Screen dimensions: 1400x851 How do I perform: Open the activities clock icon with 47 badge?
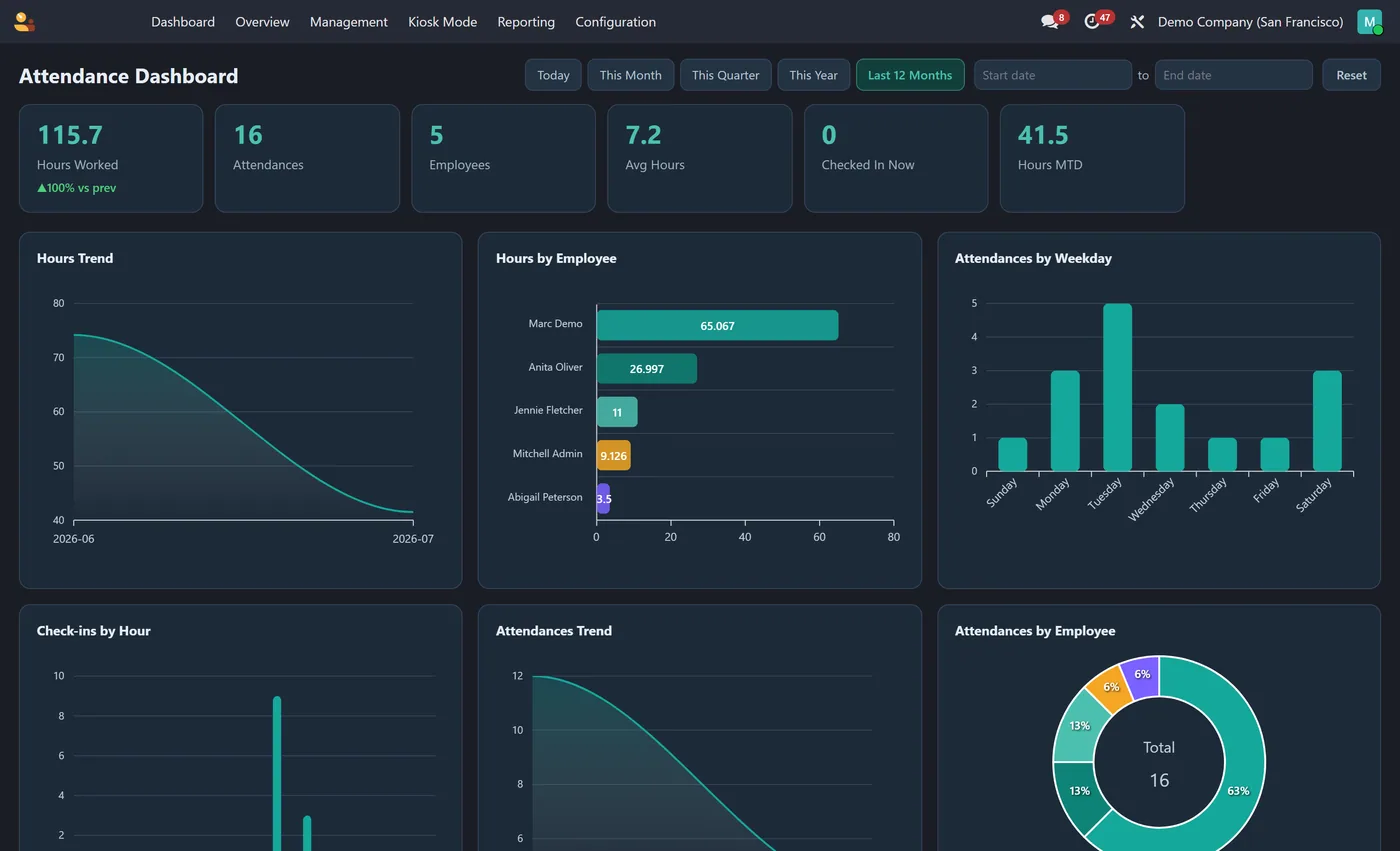pos(1092,22)
